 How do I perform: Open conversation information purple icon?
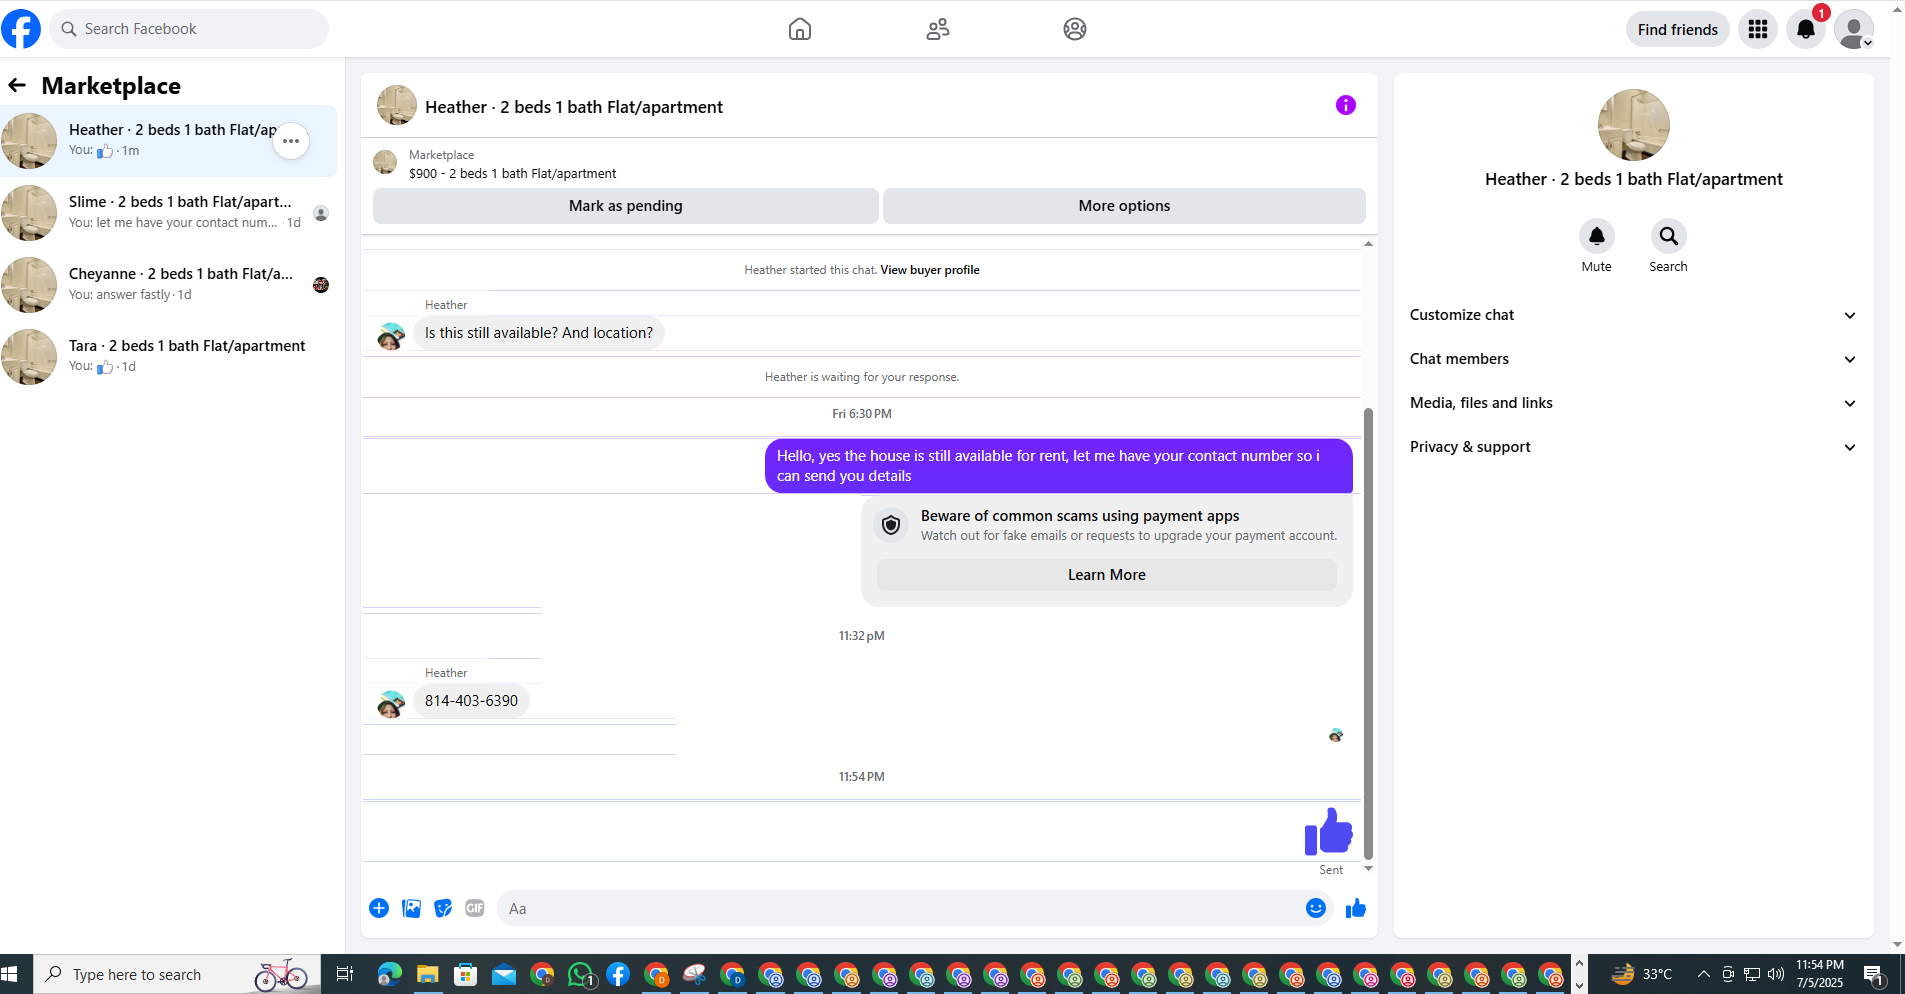1346,105
